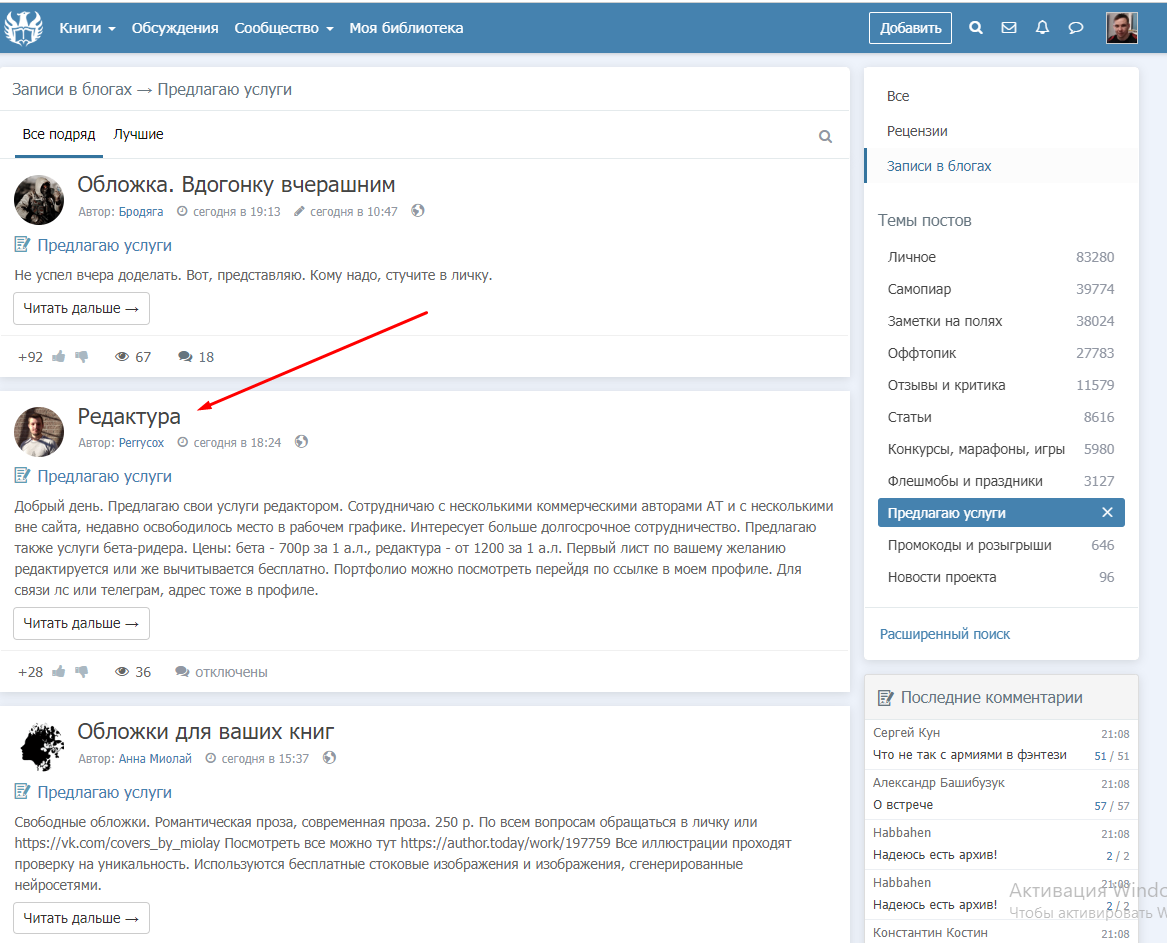Open Perrycox's avatar picture
Viewport: 1167px width, 943px height.
39,432
